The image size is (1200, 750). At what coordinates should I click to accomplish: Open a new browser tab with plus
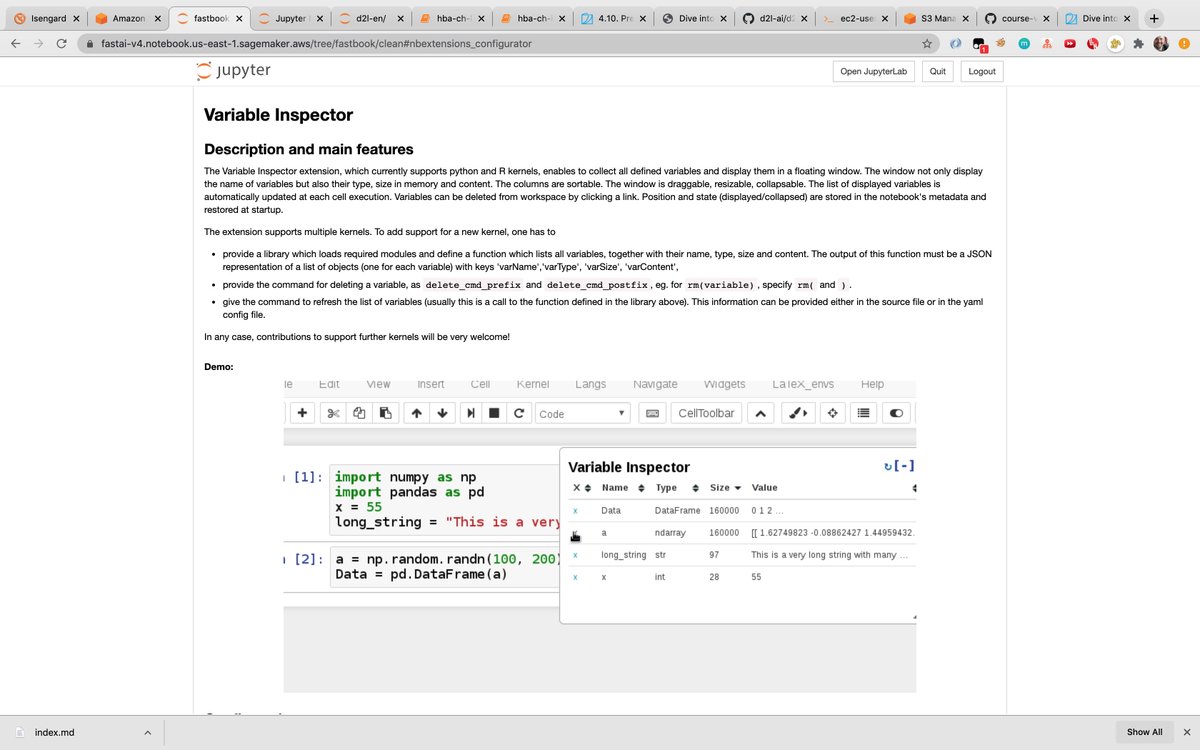click(x=1154, y=18)
